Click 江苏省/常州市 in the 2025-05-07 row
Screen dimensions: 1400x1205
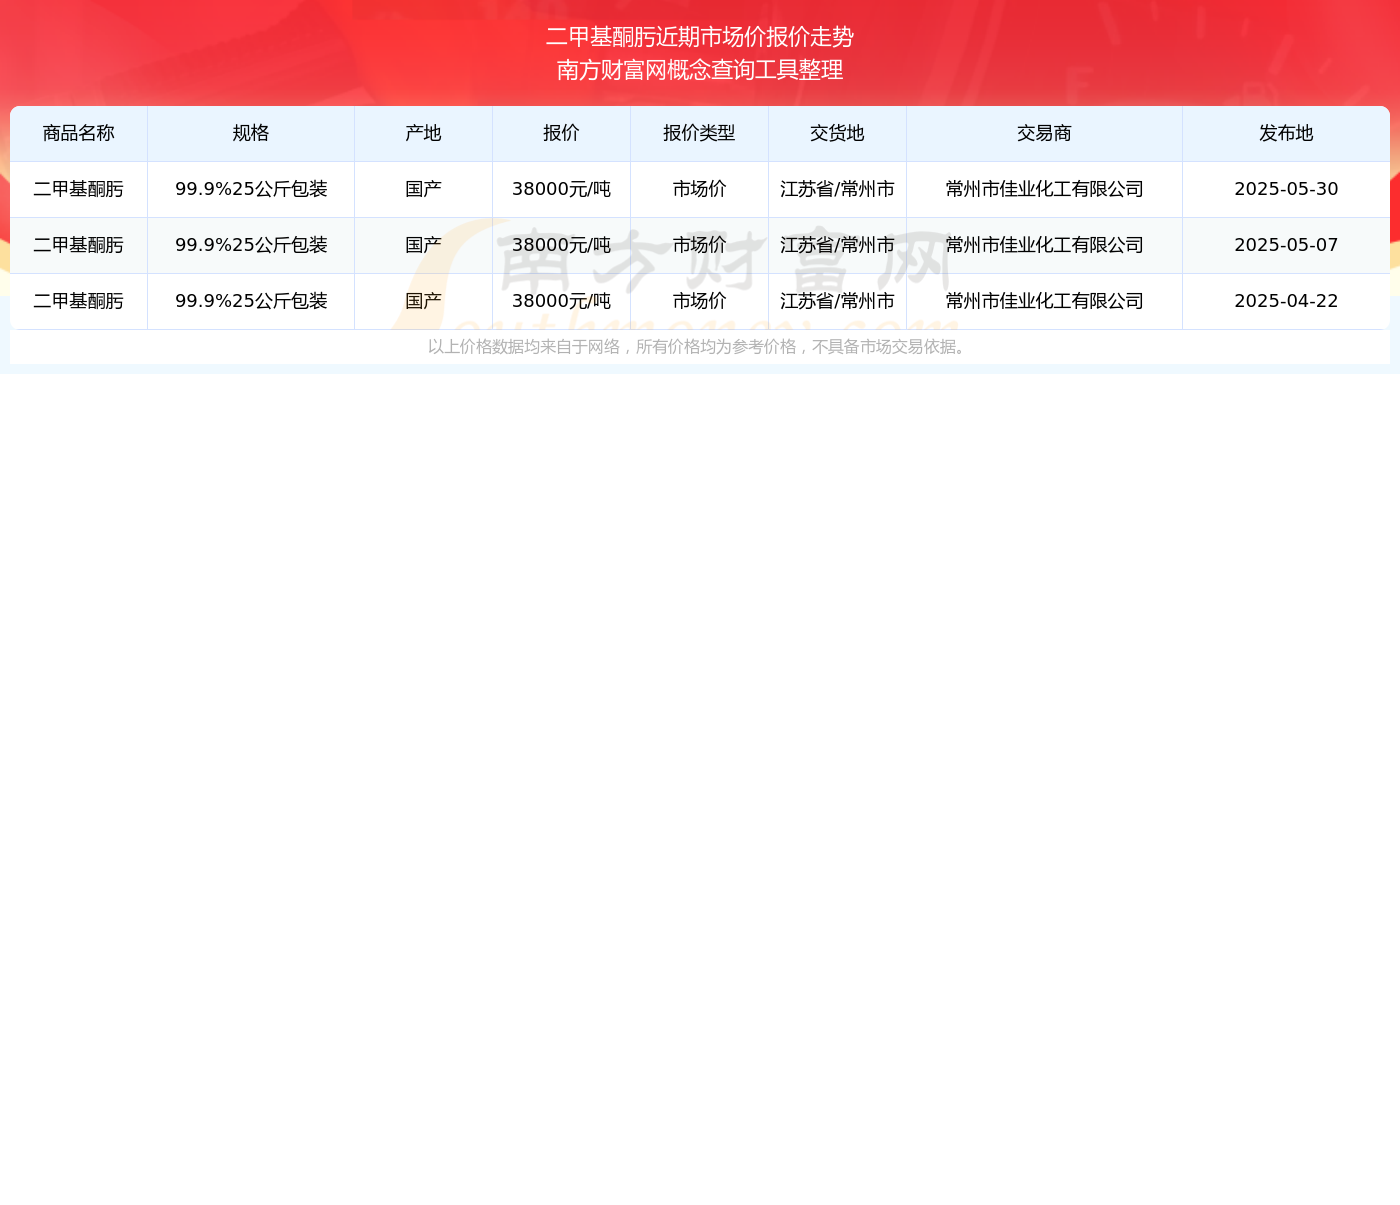click(x=837, y=245)
